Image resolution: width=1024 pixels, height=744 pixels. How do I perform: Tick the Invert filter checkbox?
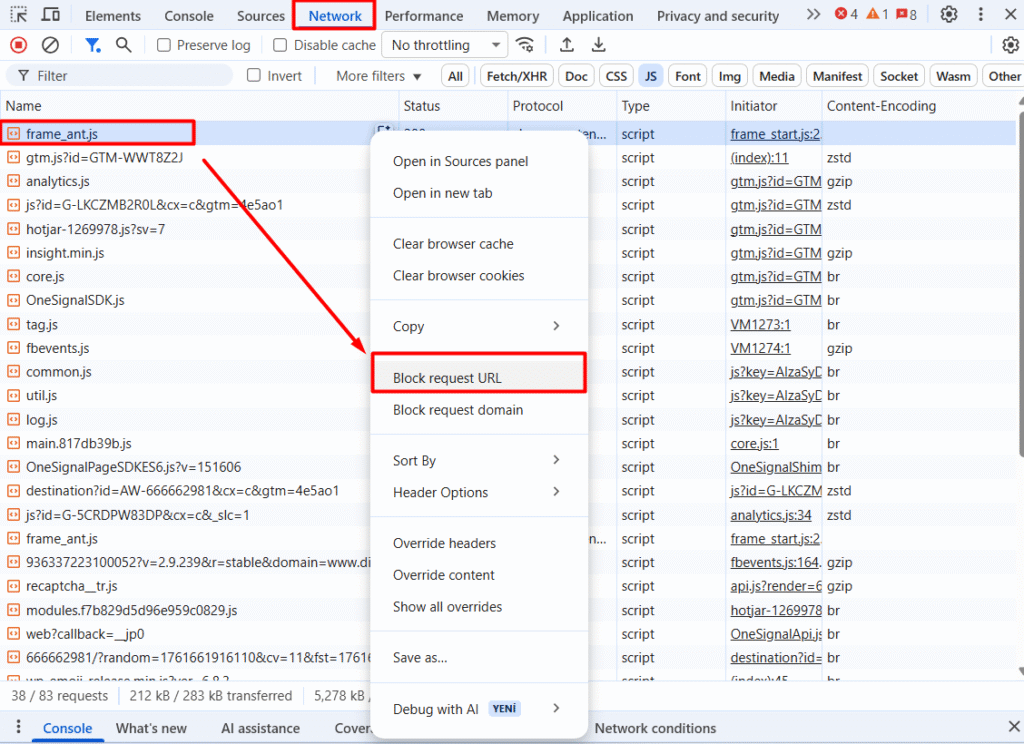pos(254,76)
